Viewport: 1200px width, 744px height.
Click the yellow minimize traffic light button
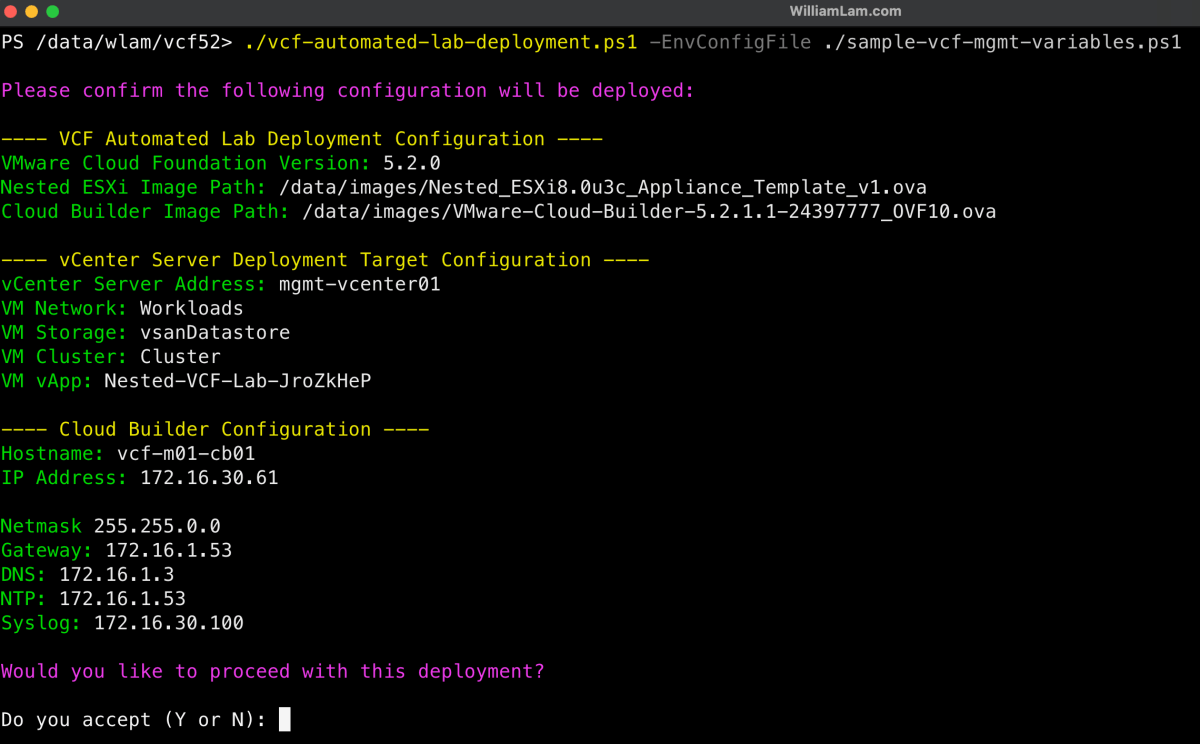click(x=32, y=13)
